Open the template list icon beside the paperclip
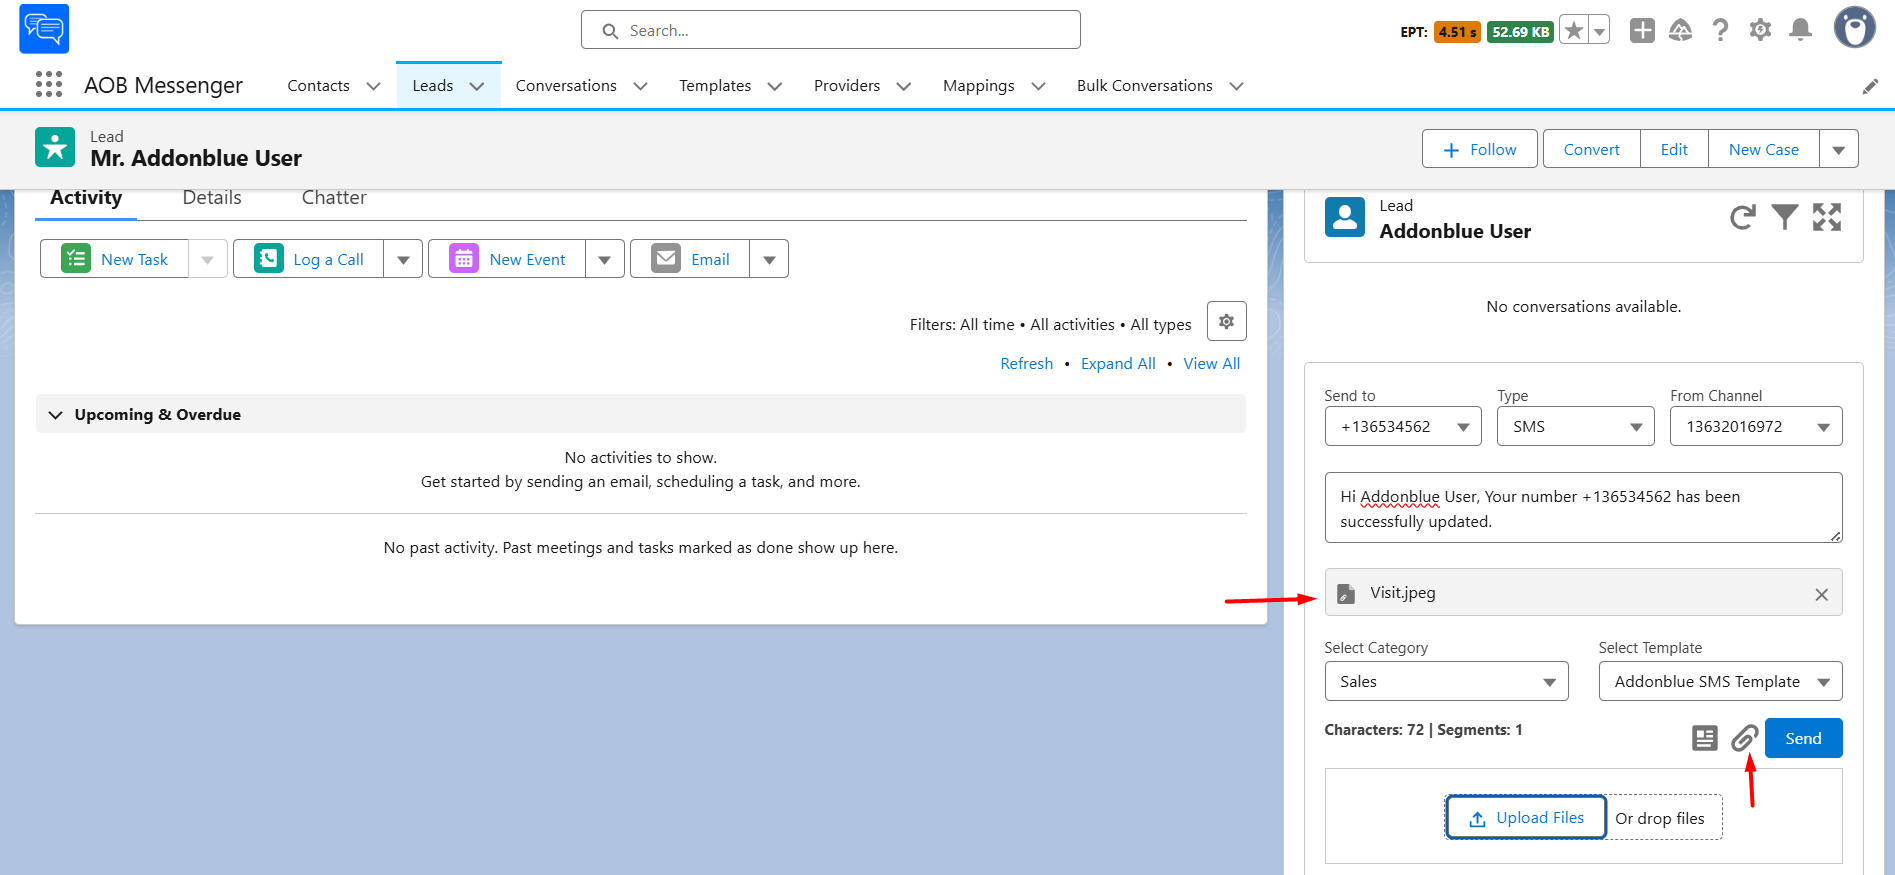Image resolution: width=1895 pixels, height=875 pixels. point(1705,738)
